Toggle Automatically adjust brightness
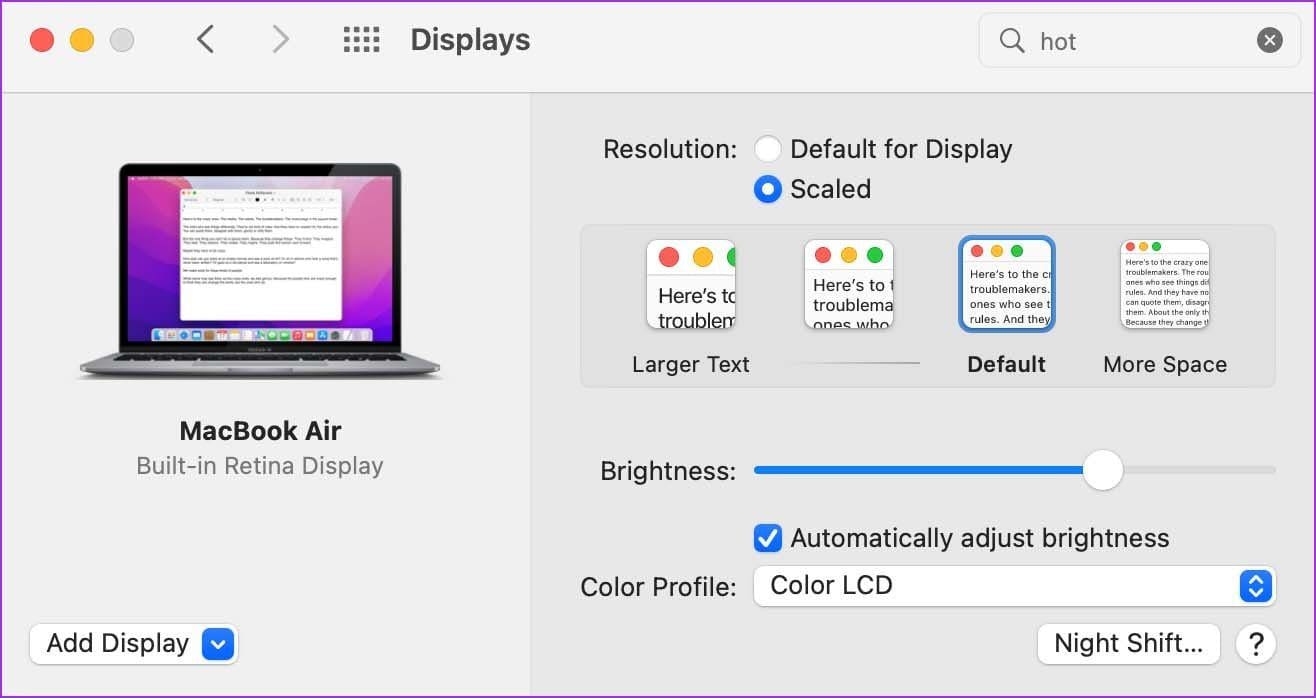Viewport: 1316px width, 698px height. tap(767, 538)
